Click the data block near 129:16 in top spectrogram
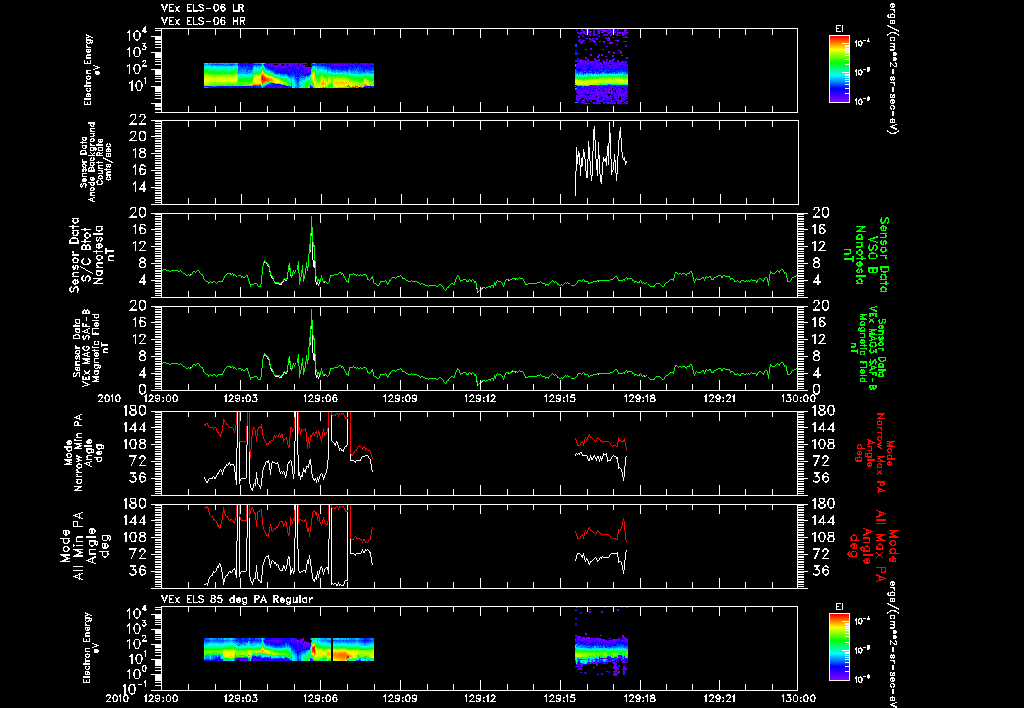Image resolution: width=1024 pixels, height=708 pixels. [x=601, y=66]
